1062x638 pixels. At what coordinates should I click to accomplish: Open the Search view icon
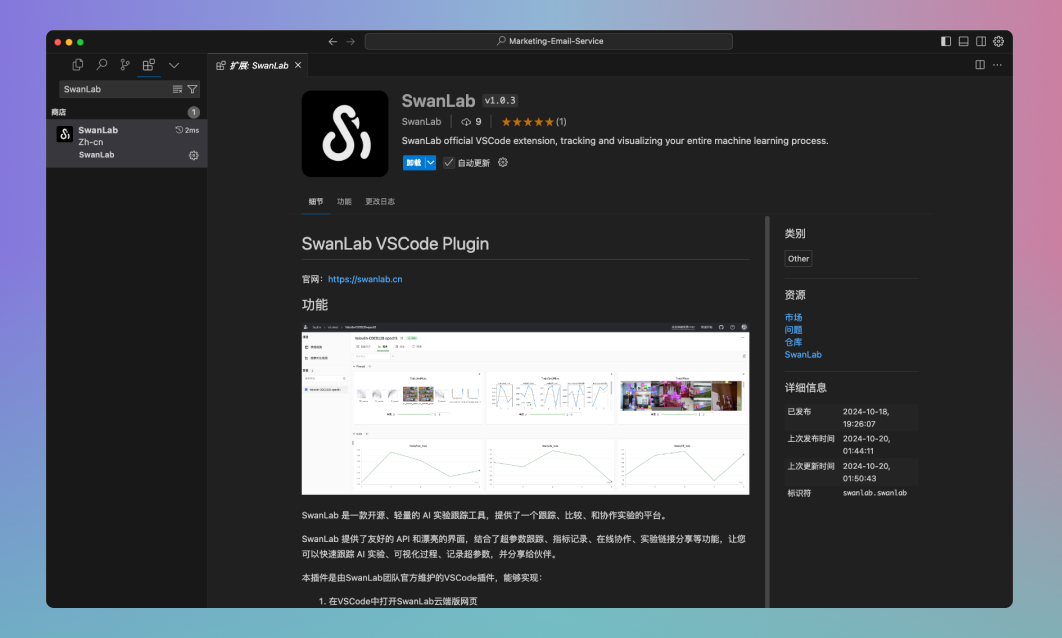point(102,65)
